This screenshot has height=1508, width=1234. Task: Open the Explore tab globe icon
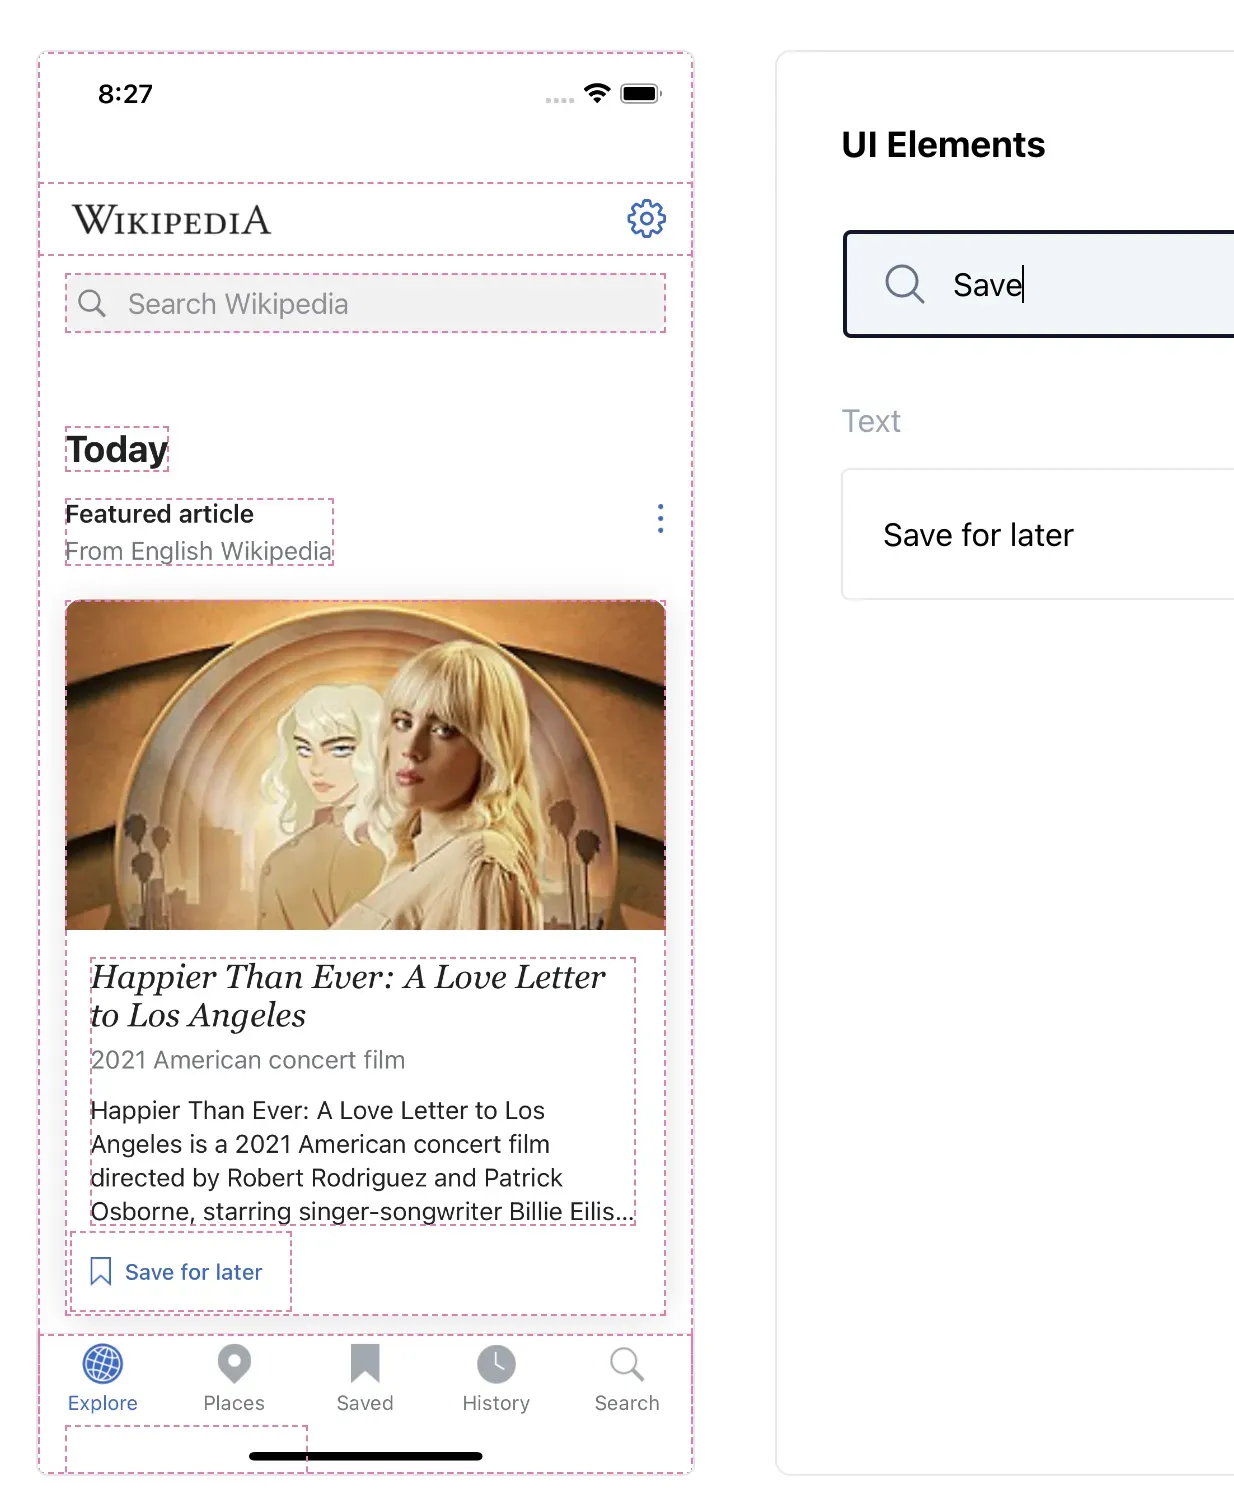(102, 1364)
